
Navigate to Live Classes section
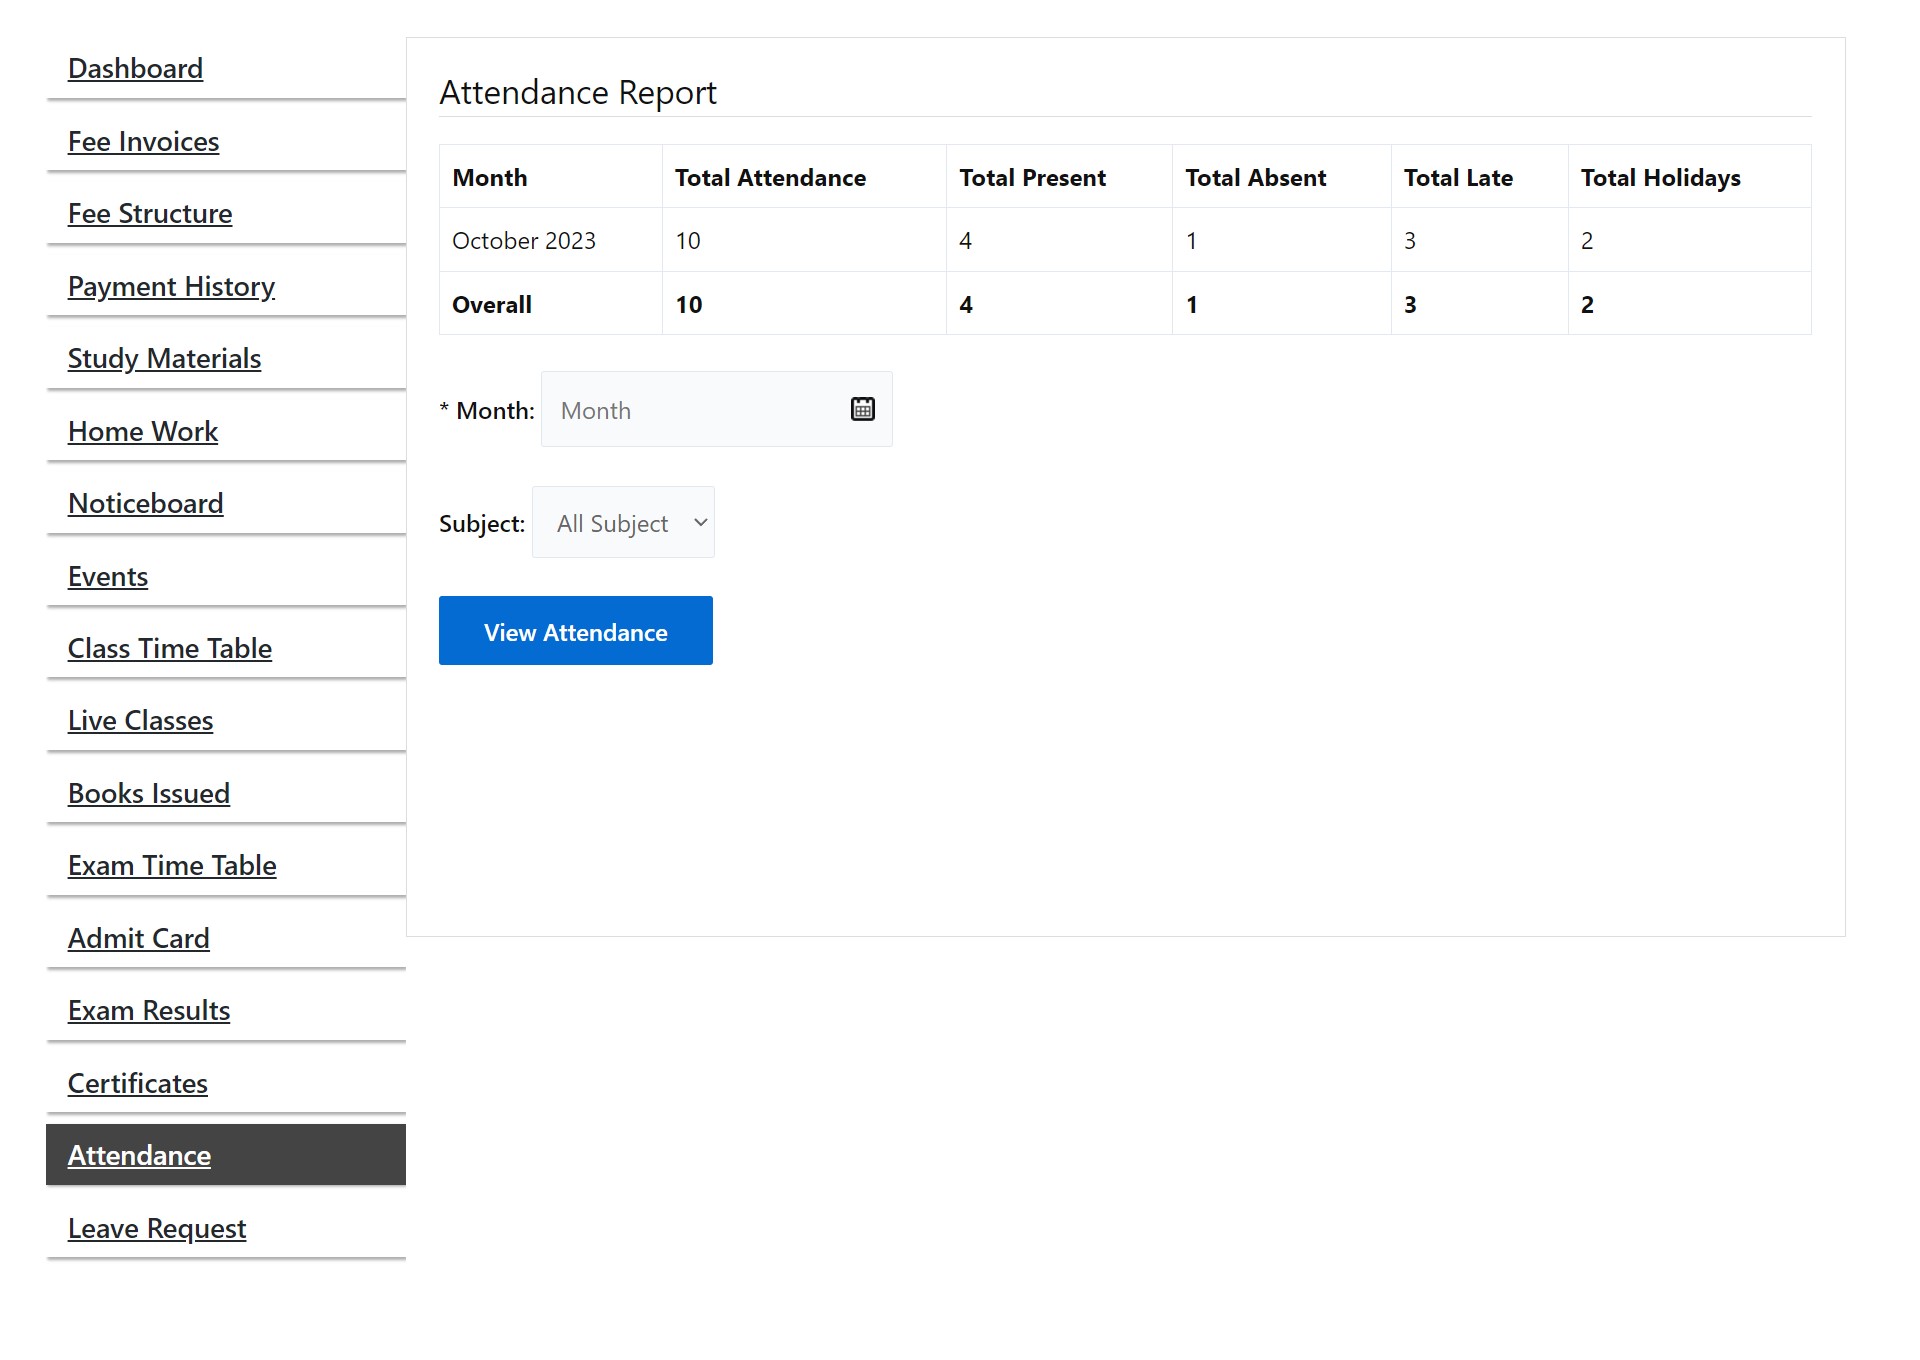coord(140,720)
